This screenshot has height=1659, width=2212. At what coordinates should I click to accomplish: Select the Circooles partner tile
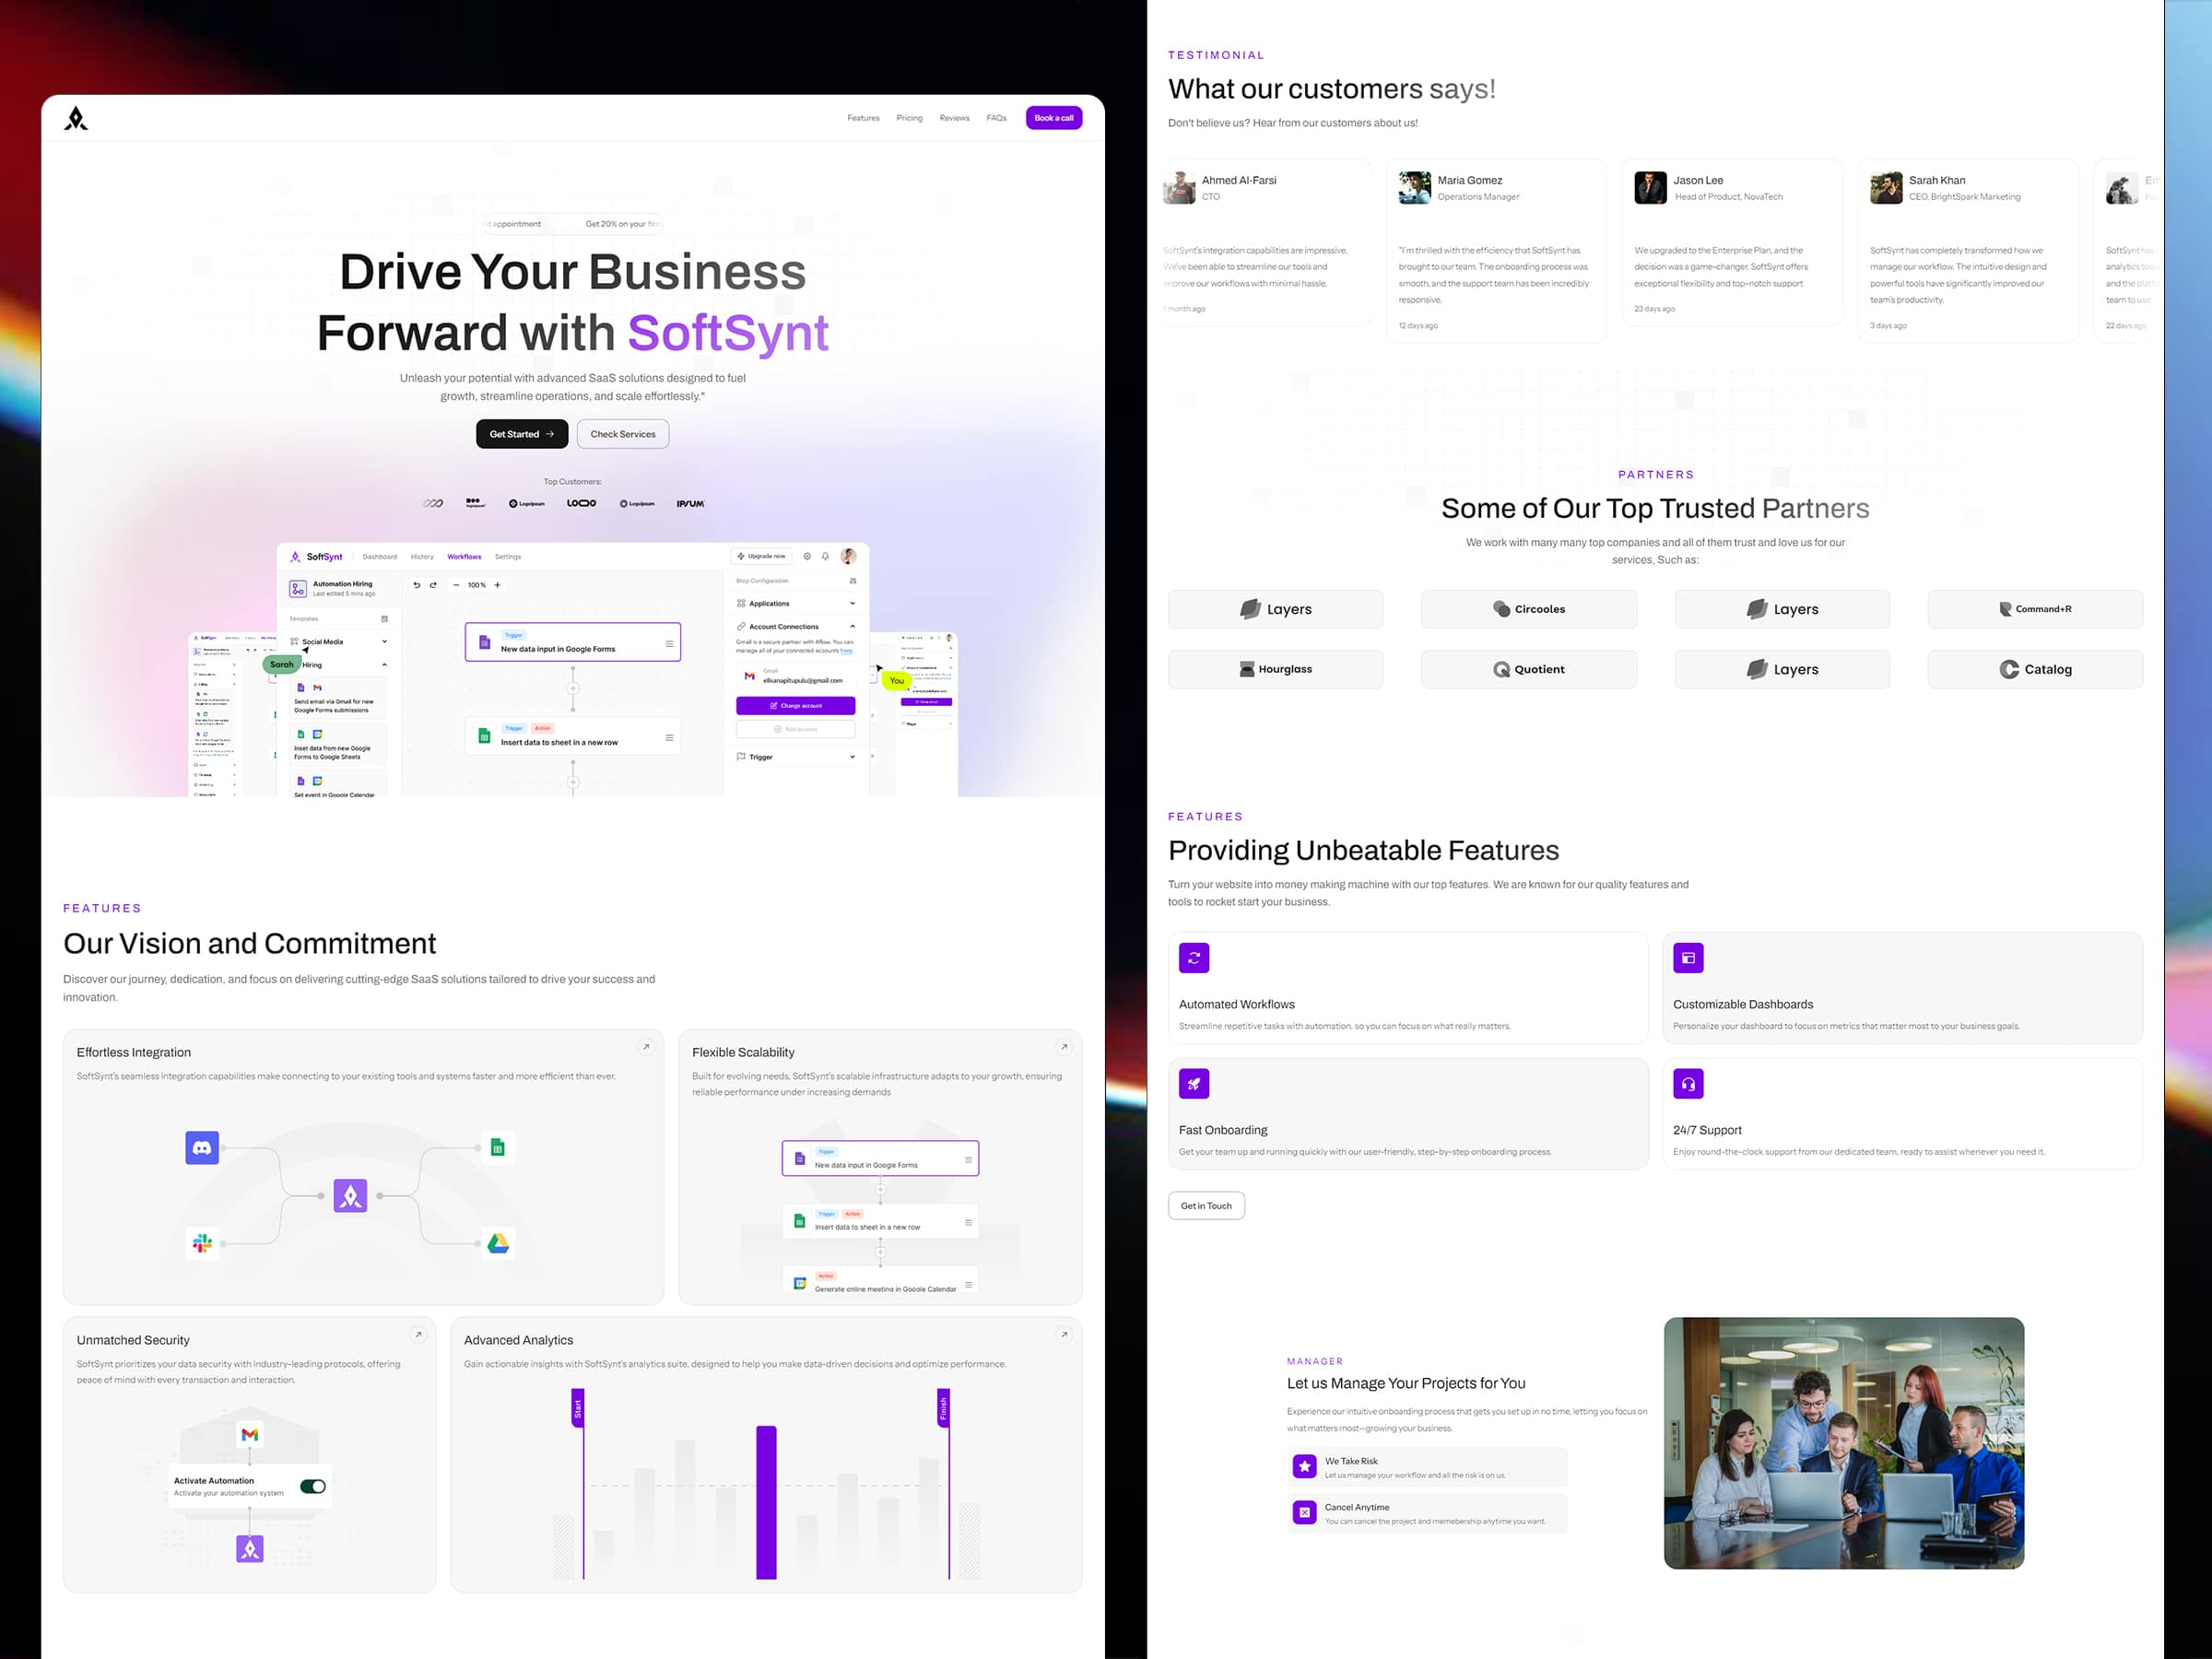(x=1529, y=609)
